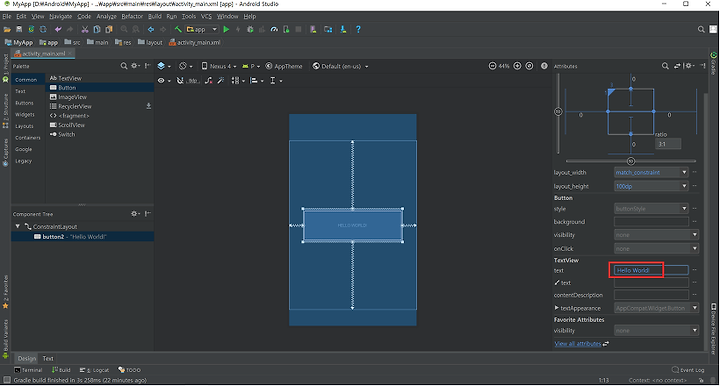Open the TODO tool window
Screen dimensions: 720x386
[x=129, y=370]
